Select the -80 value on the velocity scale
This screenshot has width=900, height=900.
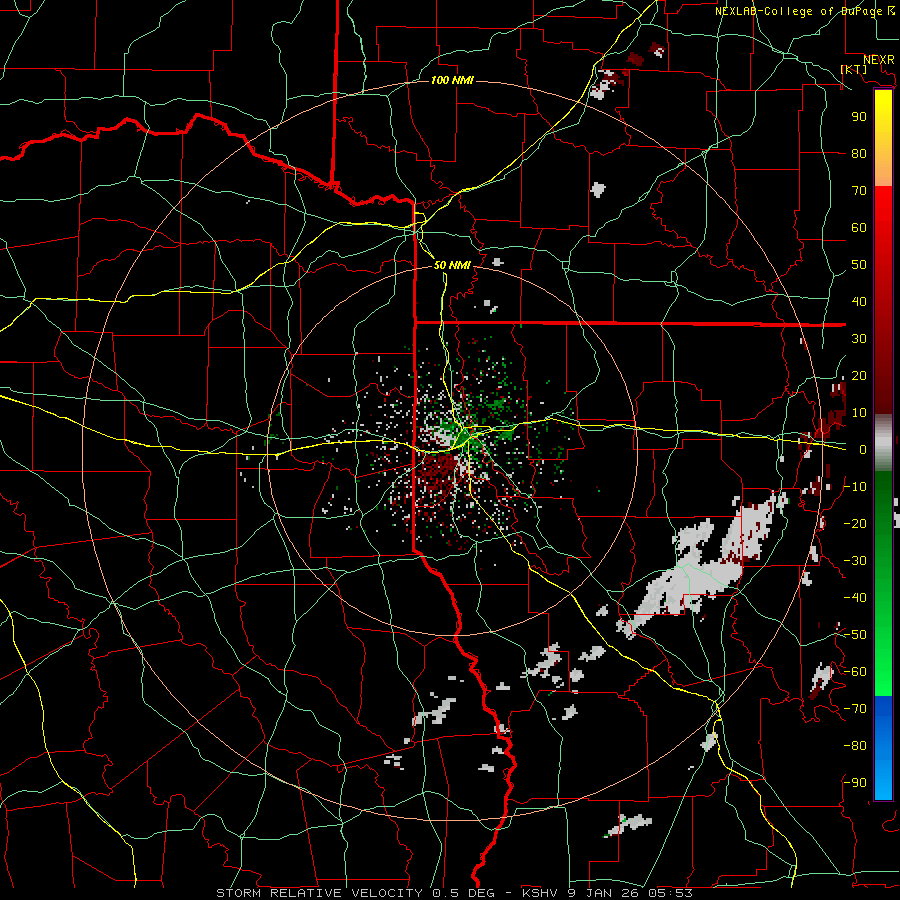[x=855, y=746]
